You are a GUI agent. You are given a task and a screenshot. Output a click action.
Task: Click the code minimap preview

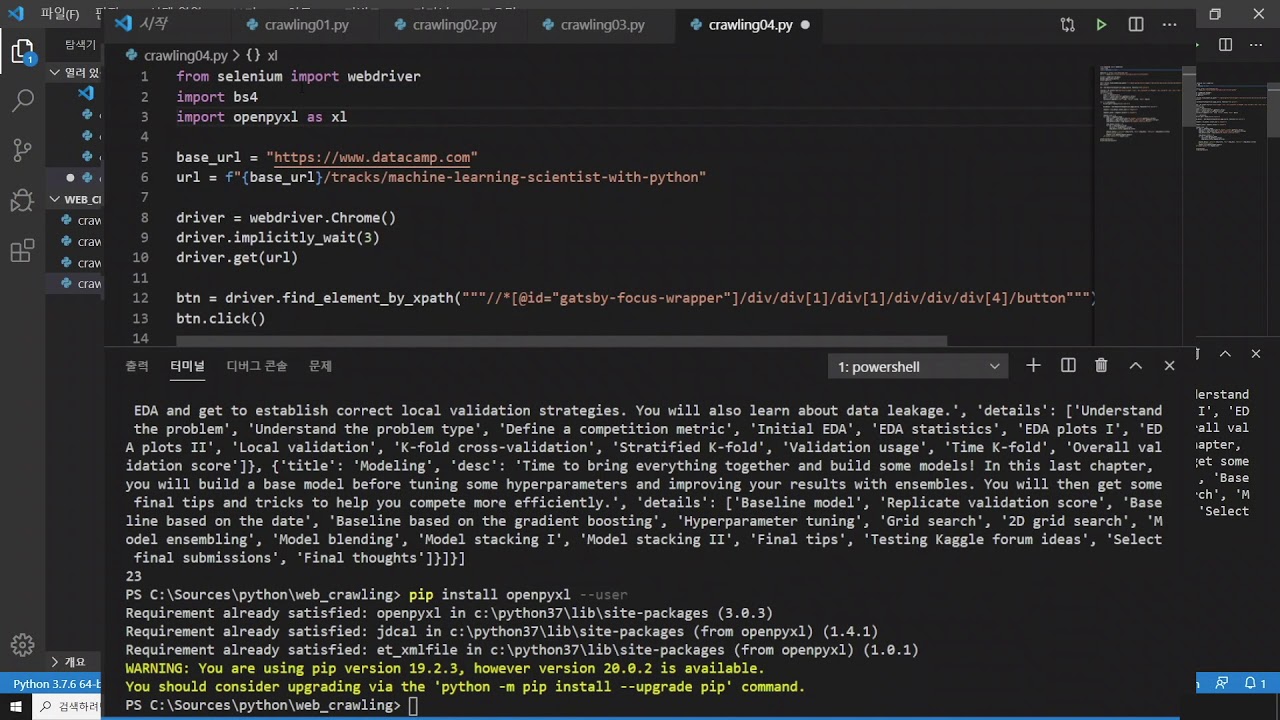click(1137, 105)
